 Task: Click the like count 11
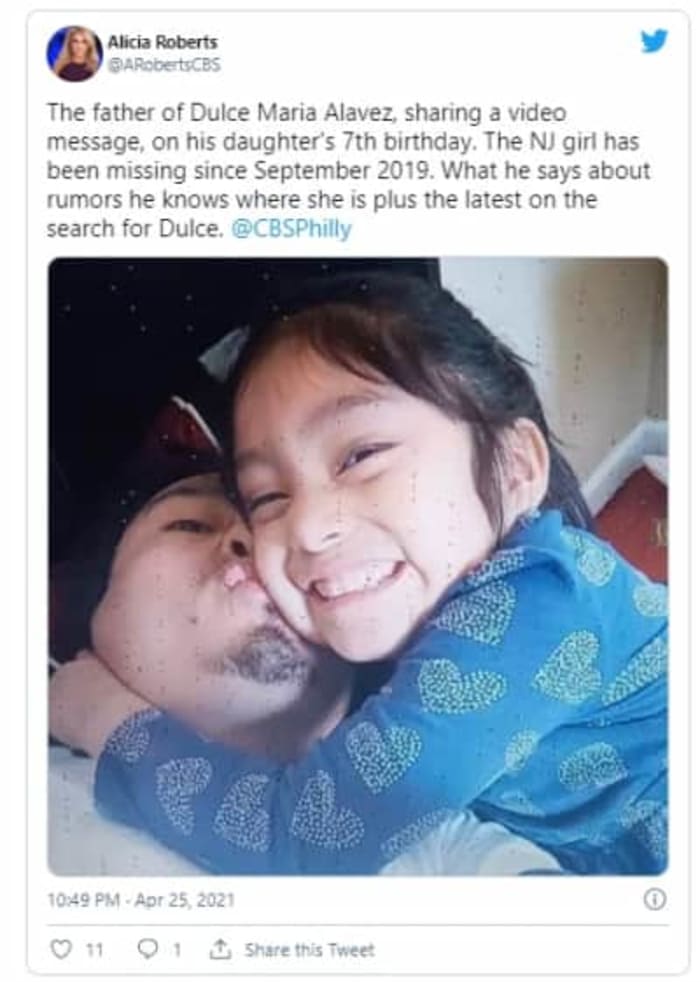(94, 950)
